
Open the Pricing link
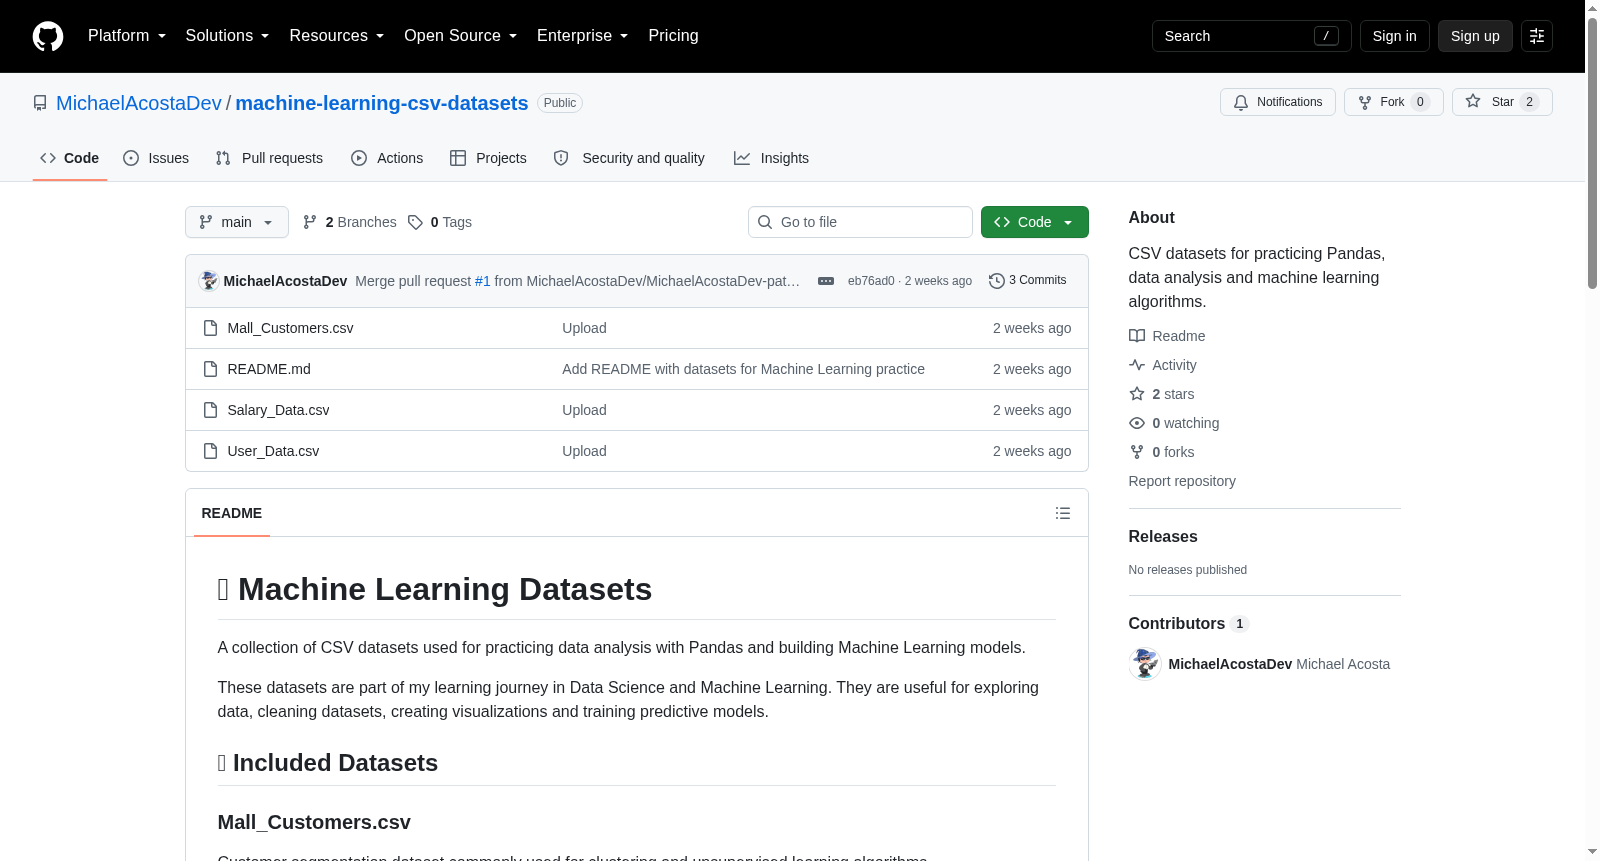click(673, 36)
